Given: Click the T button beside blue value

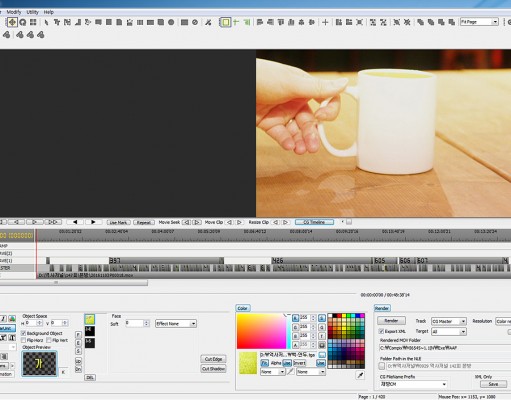Looking at the screenshot, I should tap(321, 336).
